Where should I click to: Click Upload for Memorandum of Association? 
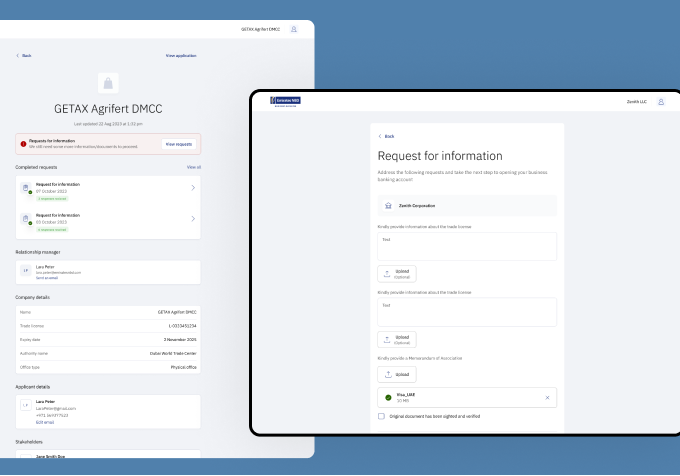(x=396, y=374)
